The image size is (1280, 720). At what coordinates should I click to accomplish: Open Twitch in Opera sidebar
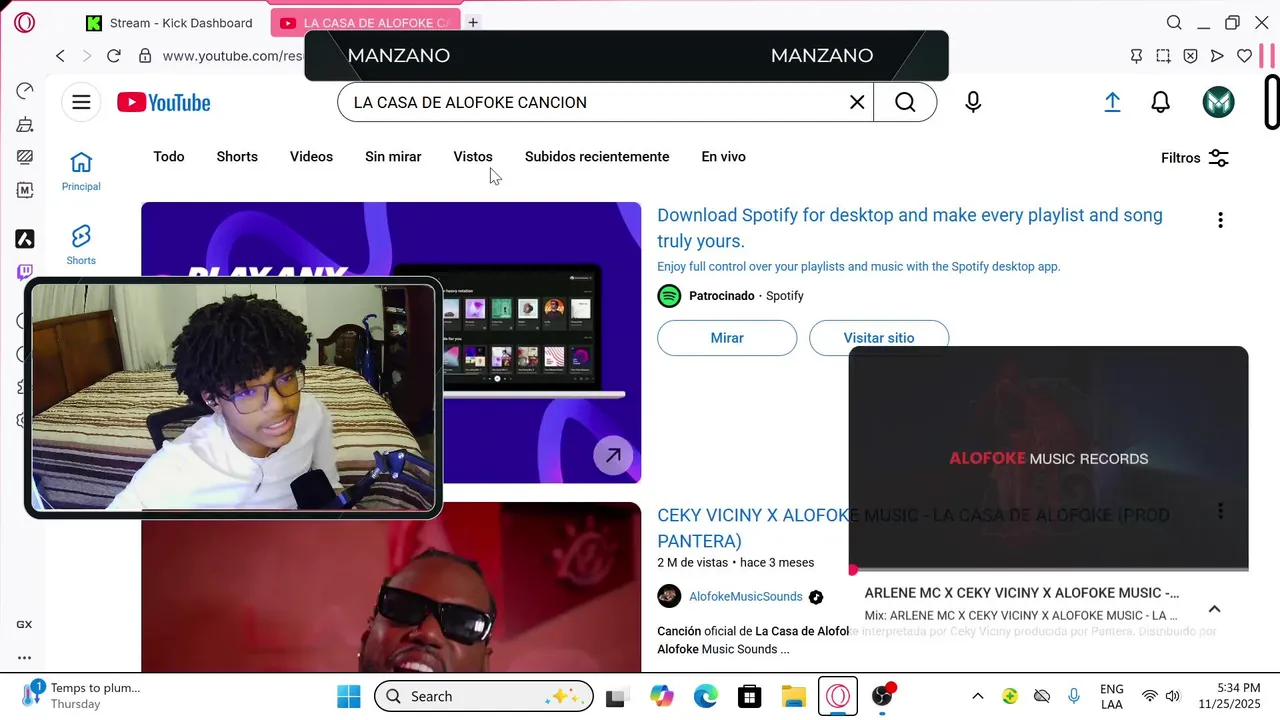pyautogui.click(x=25, y=272)
